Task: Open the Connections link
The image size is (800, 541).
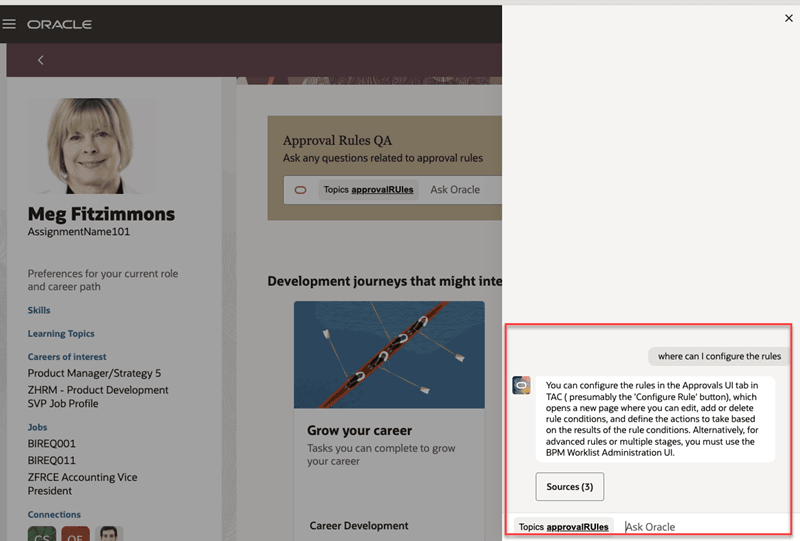Action: (x=54, y=514)
